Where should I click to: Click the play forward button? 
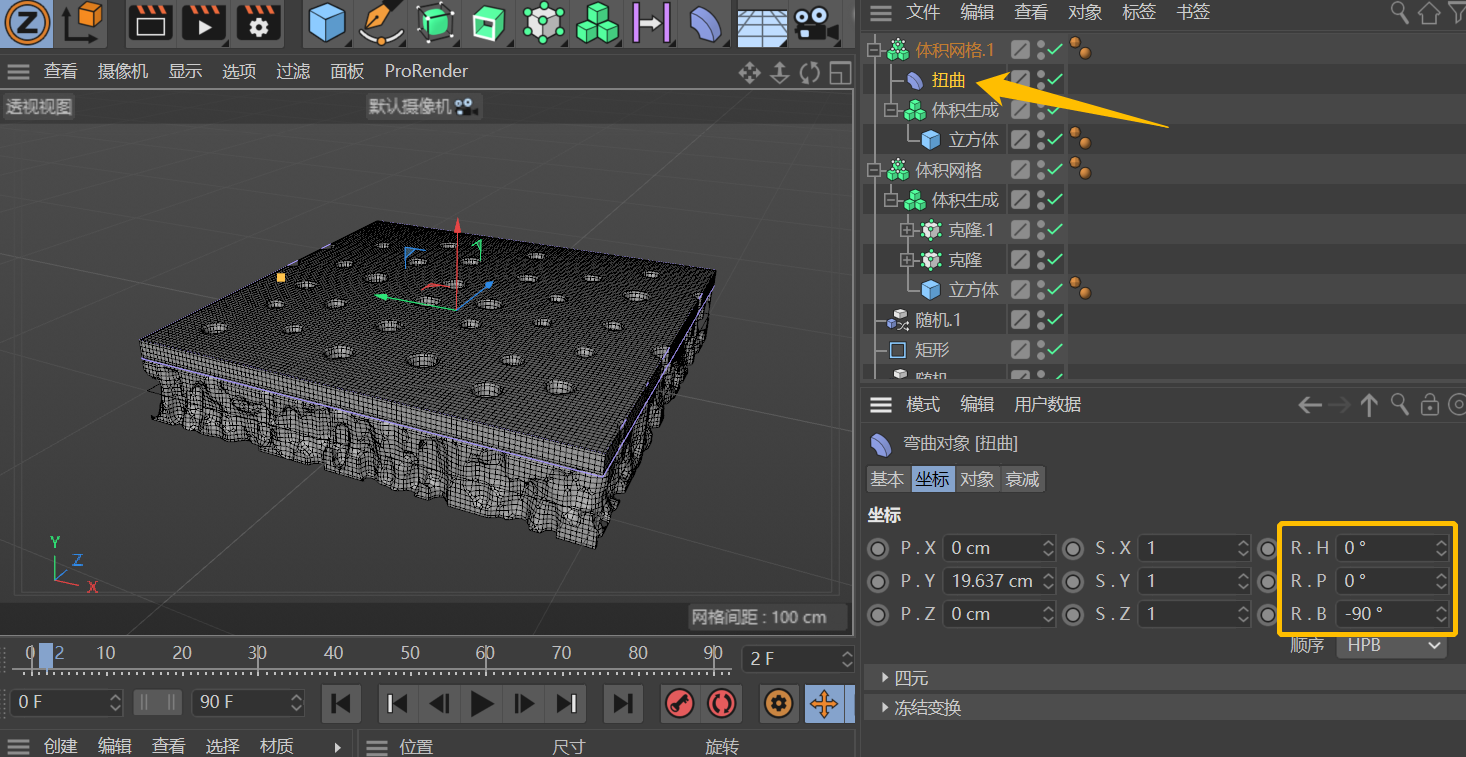coord(482,704)
